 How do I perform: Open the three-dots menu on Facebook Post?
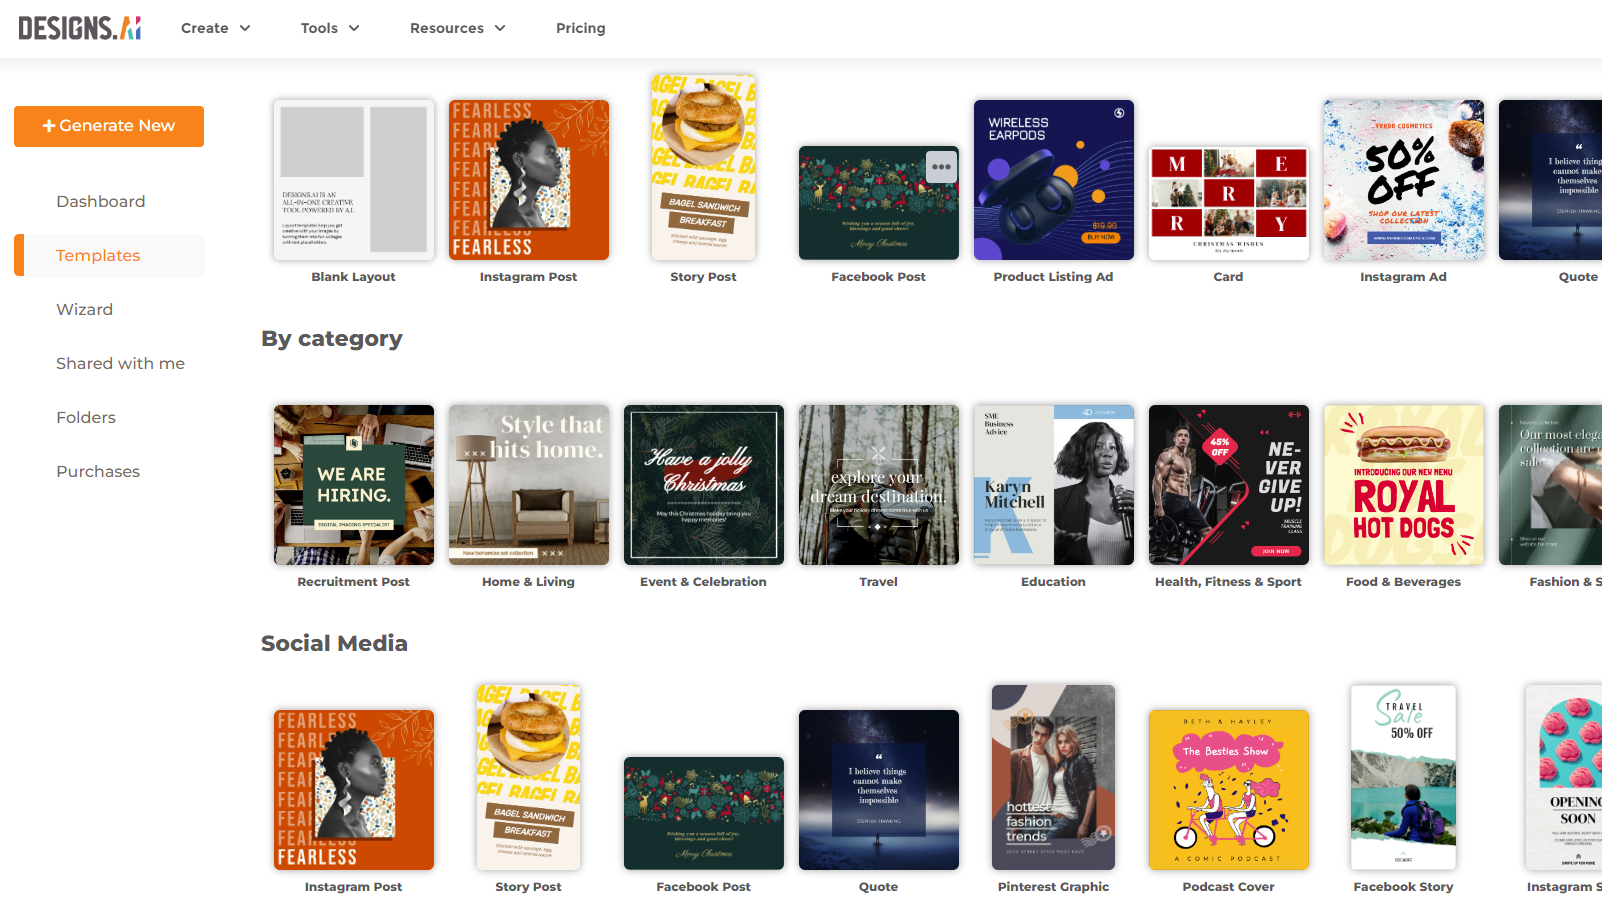click(x=941, y=167)
